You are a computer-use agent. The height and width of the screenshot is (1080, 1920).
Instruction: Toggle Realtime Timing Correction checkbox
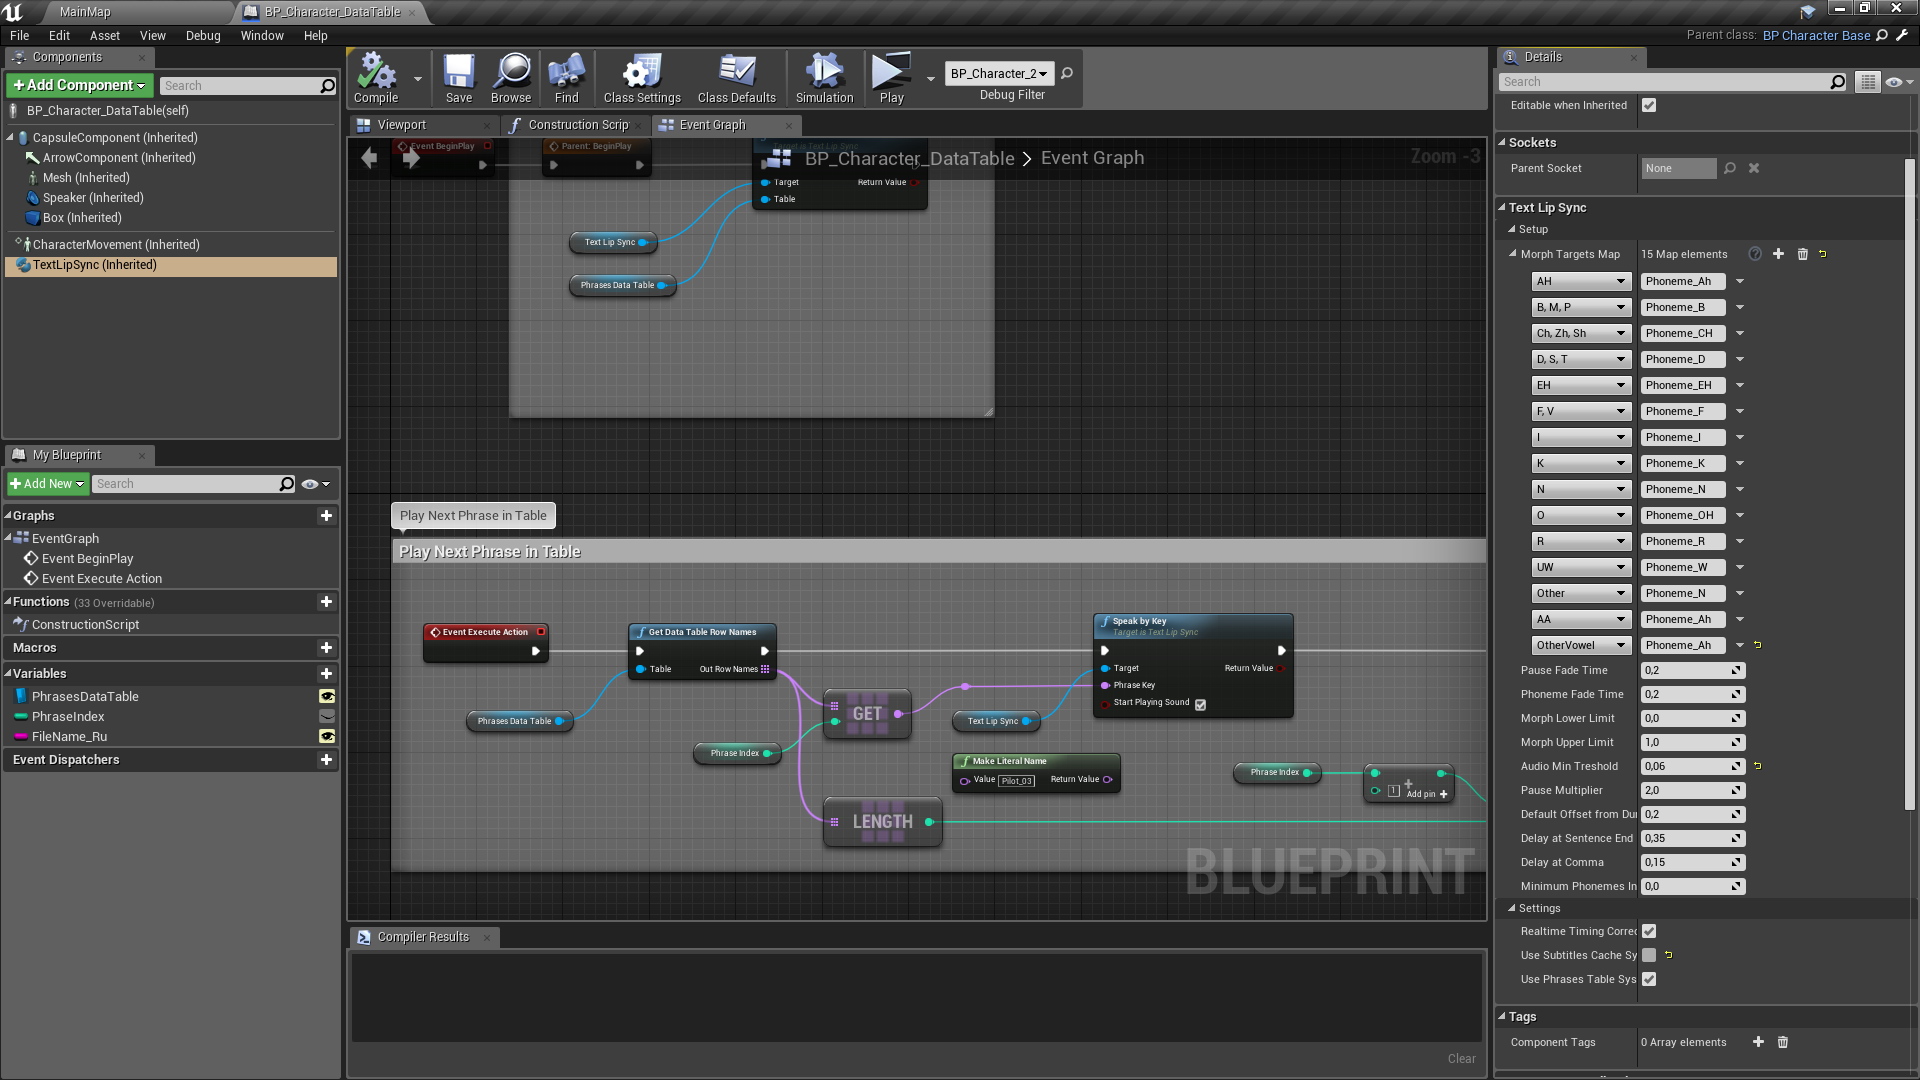pos(1648,931)
